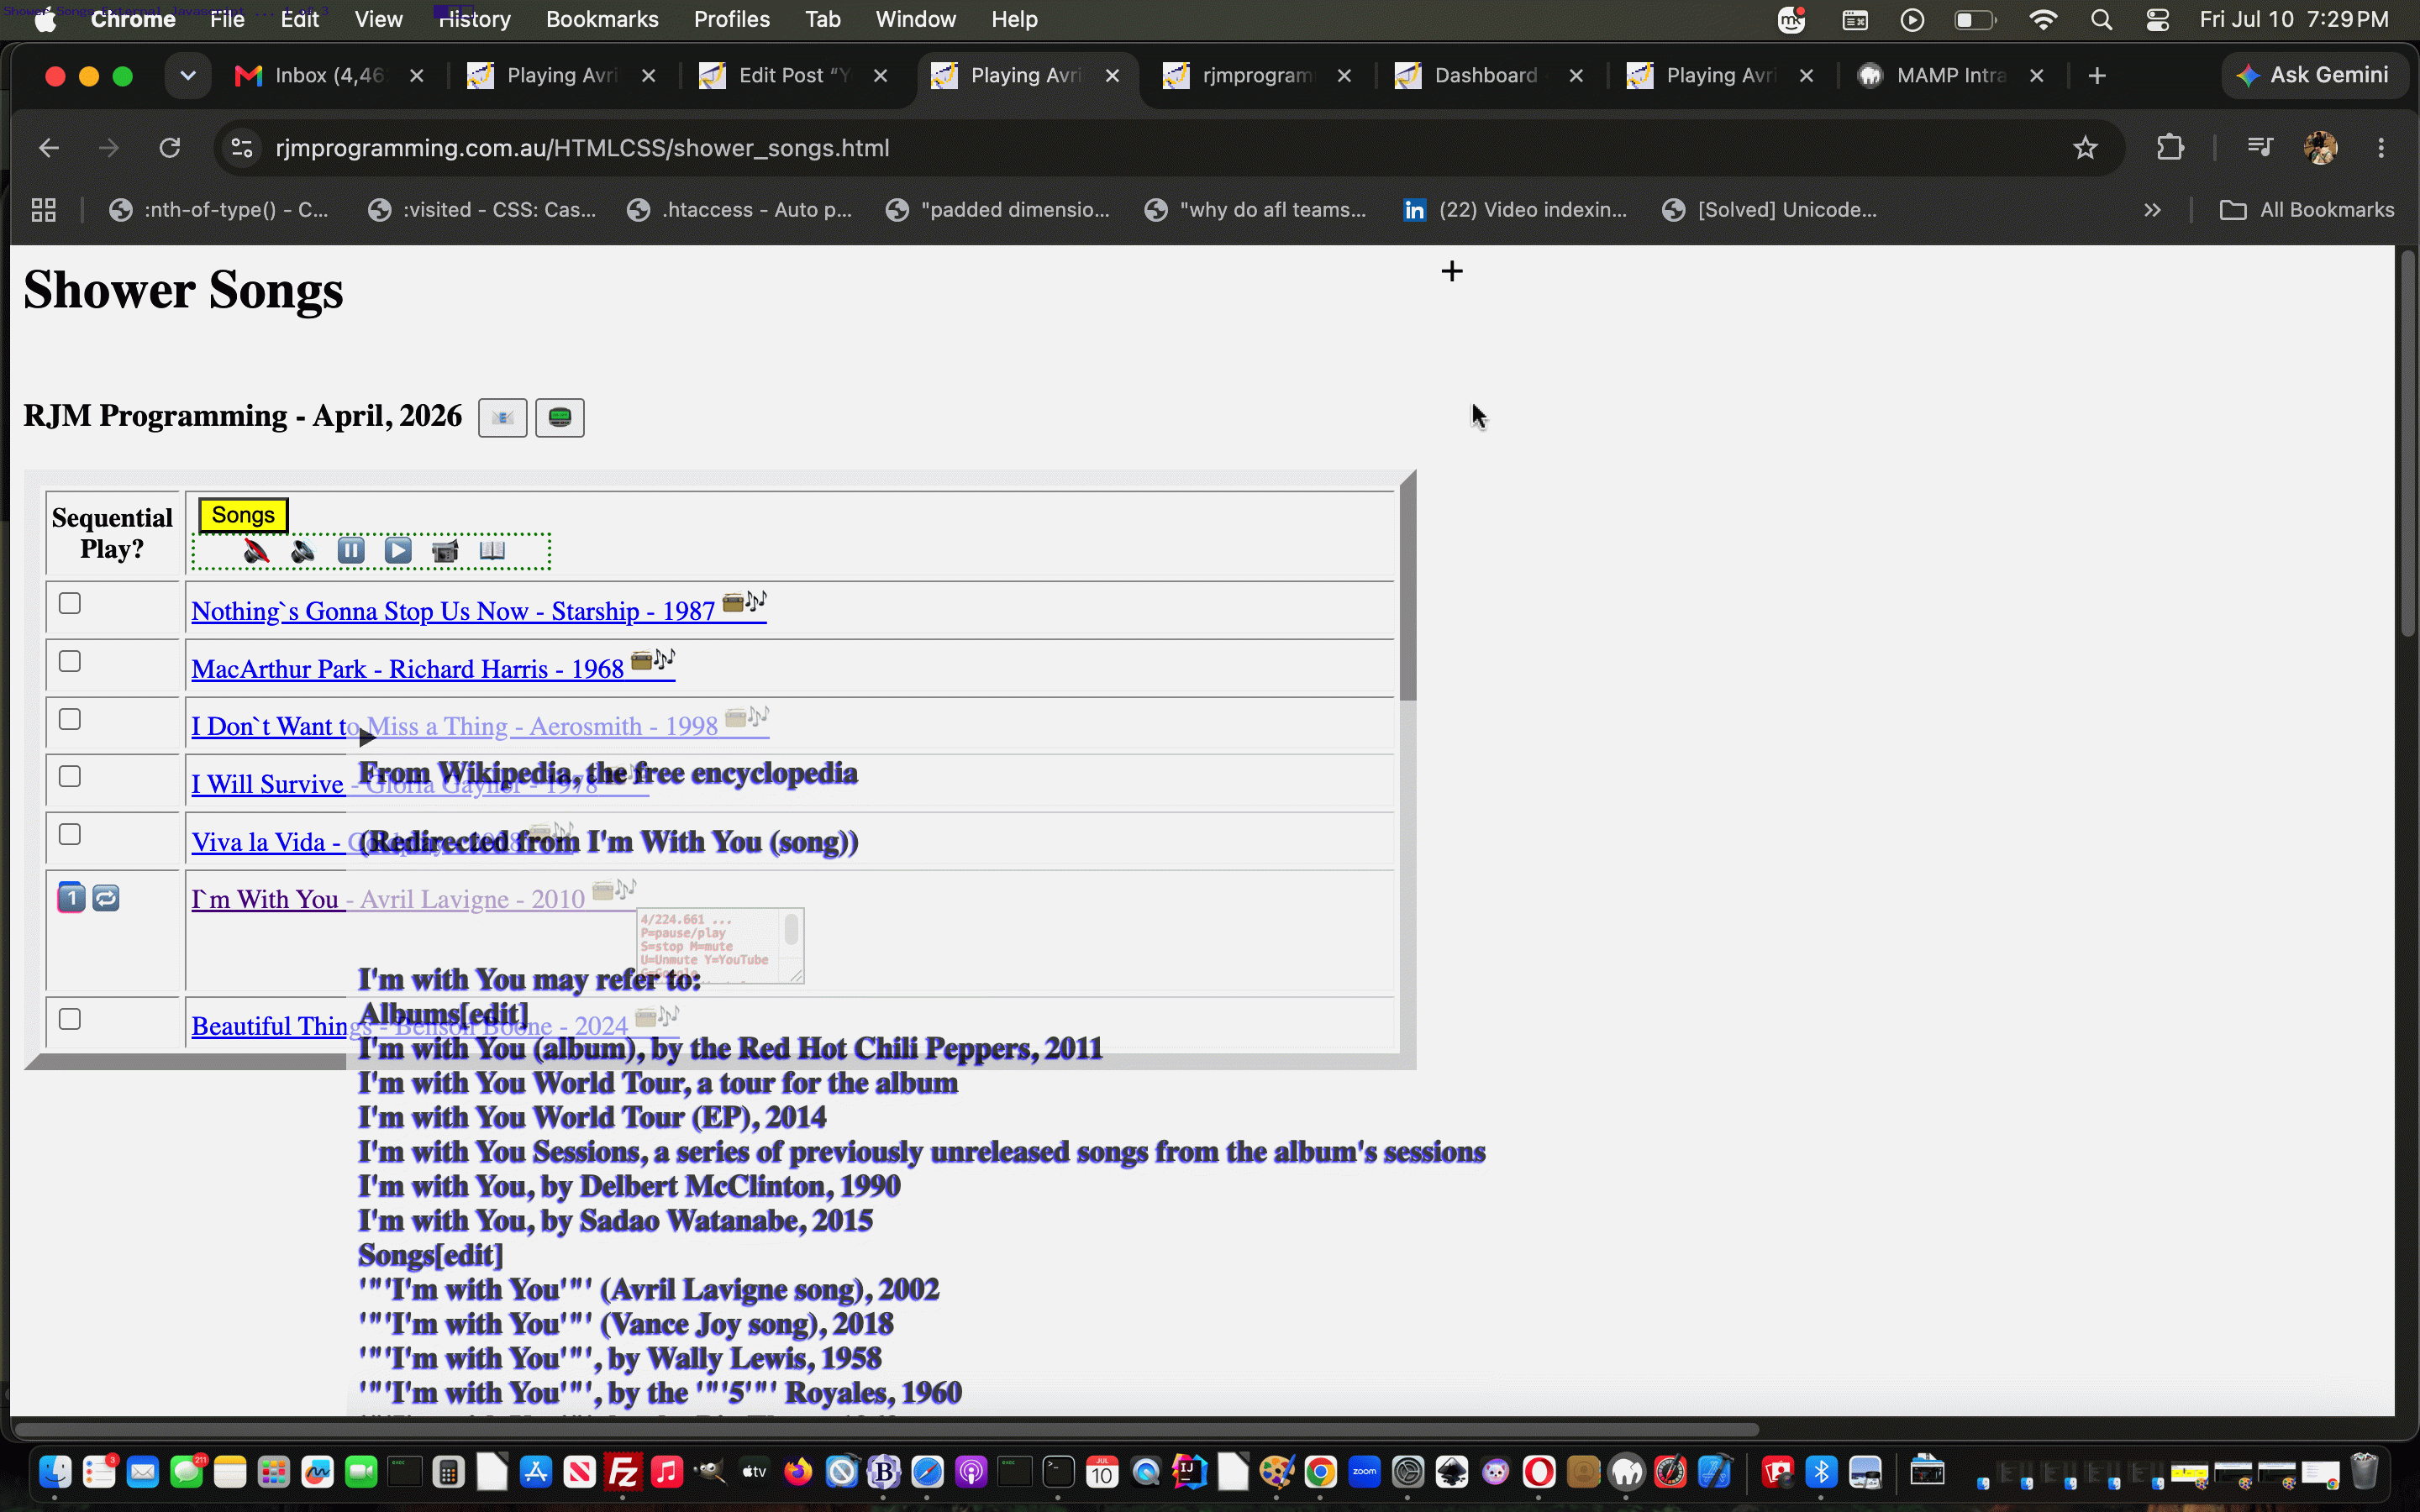
Task: Tick the MacArthur Park checkbox
Action: click(x=69, y=661)
